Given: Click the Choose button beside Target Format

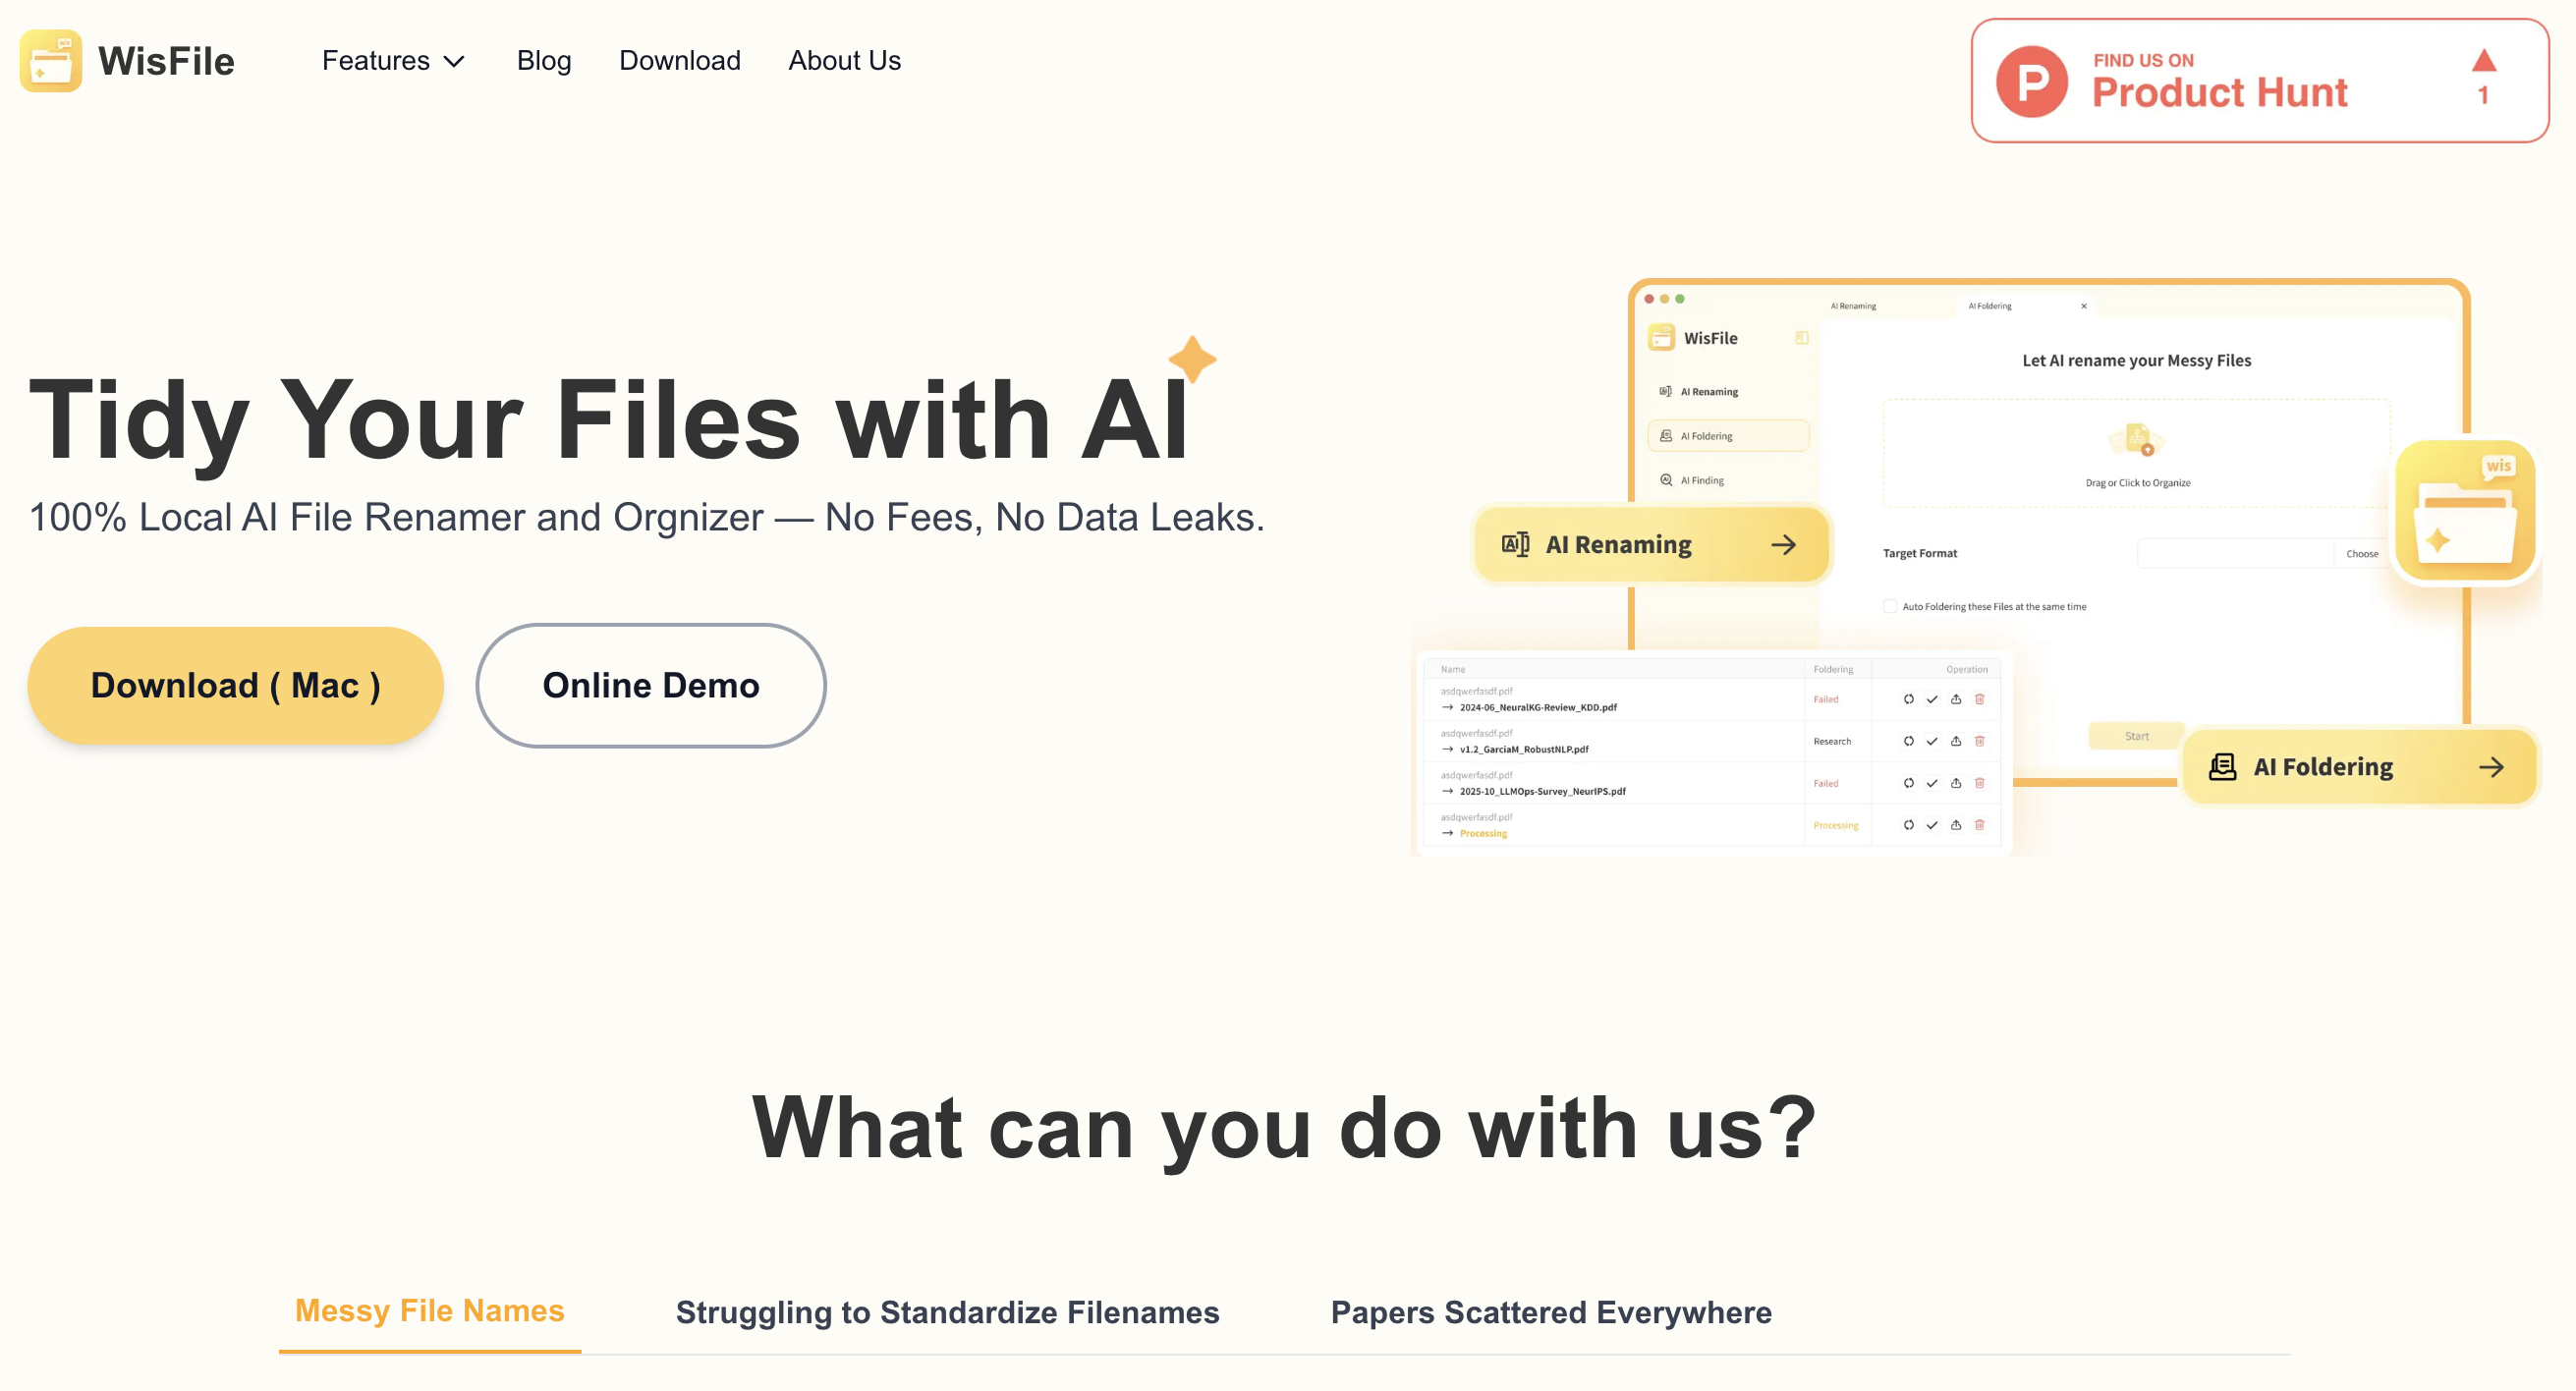Looking at the screenshot, I should pyautogui.click(x=2362, y=553).
